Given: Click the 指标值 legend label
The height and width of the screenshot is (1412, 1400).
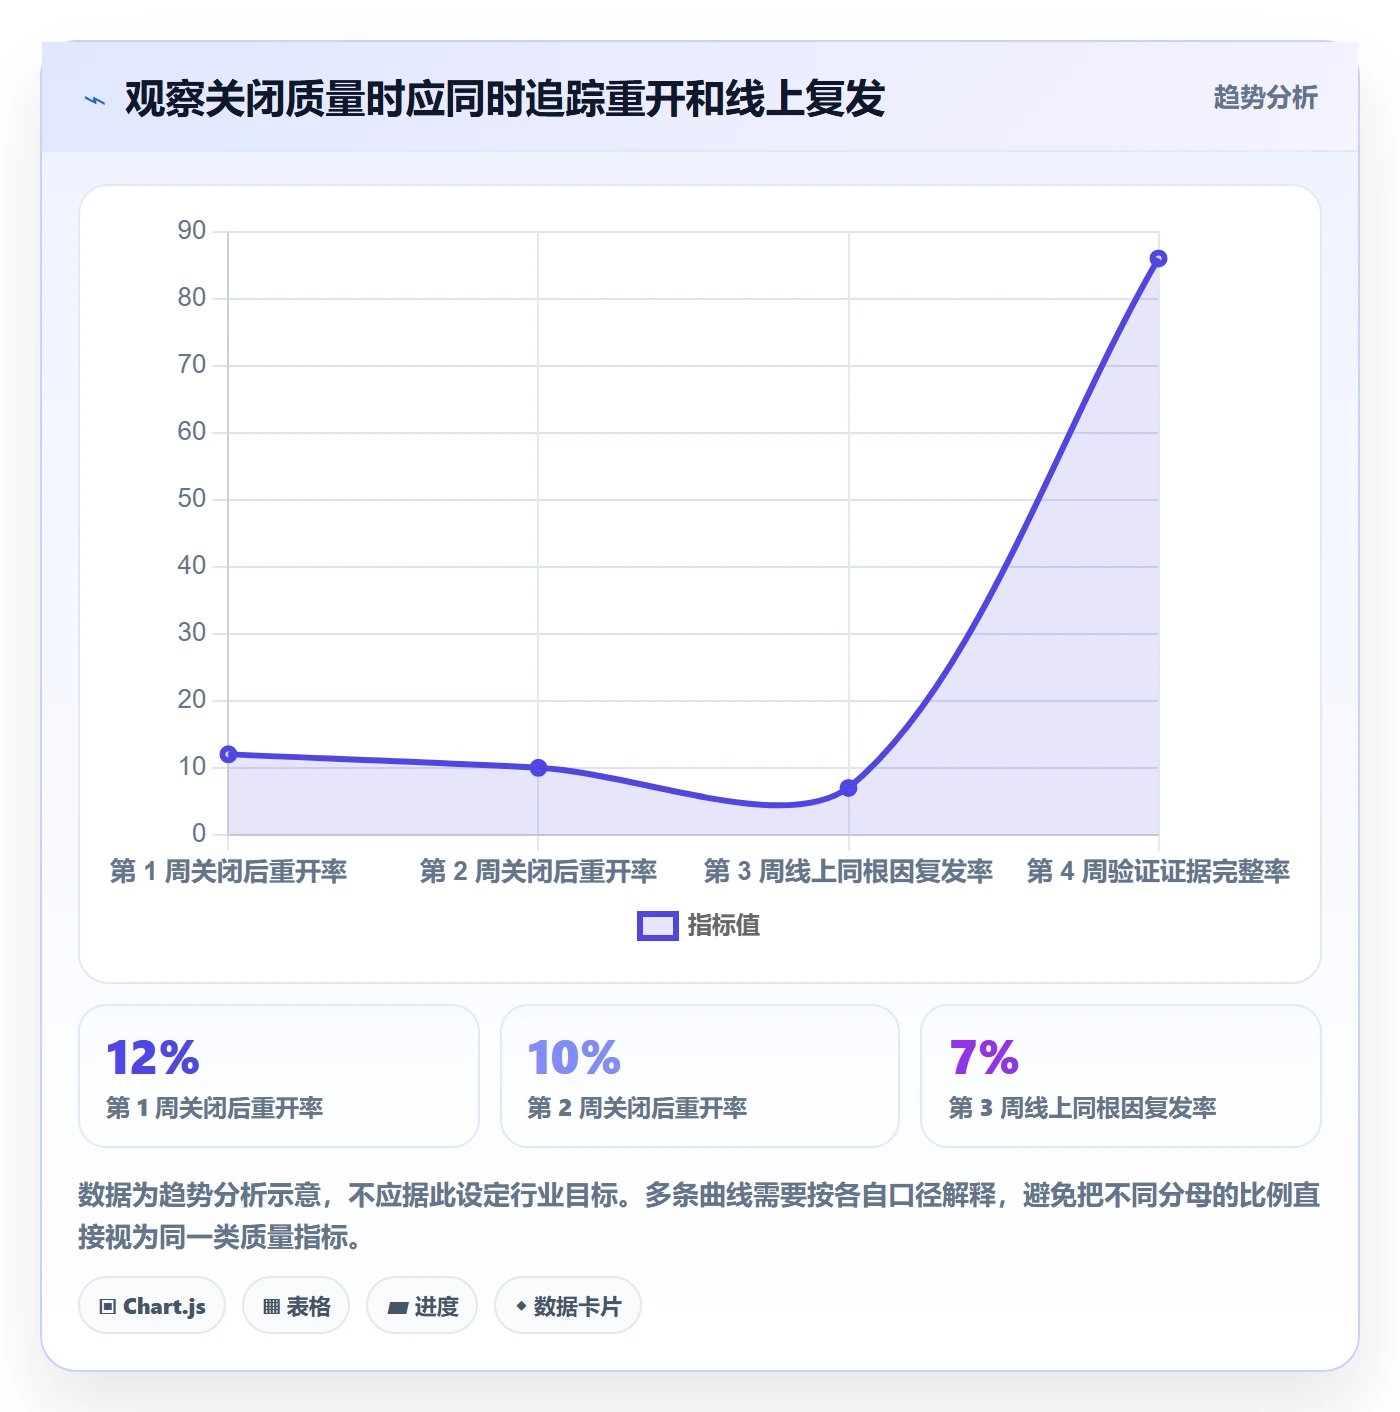Looking at the screenshot, I should [724, 926].
